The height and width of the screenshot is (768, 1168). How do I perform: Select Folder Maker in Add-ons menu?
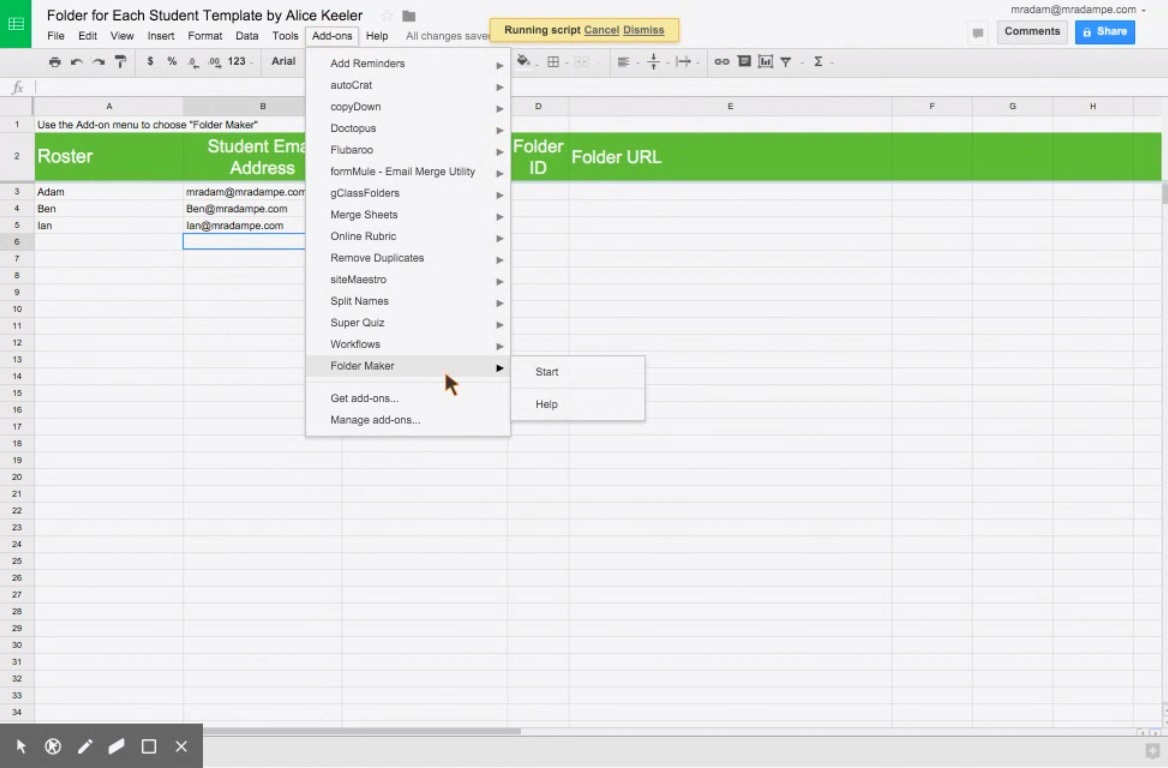pos(407,366)
